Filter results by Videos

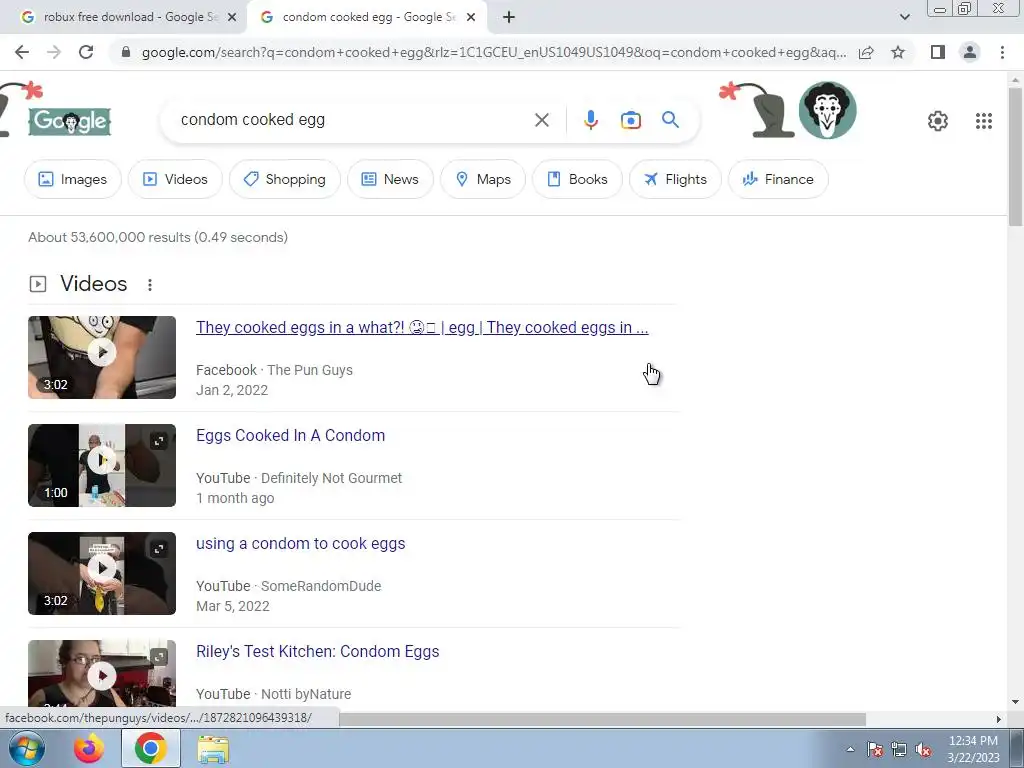click(175, 179)
